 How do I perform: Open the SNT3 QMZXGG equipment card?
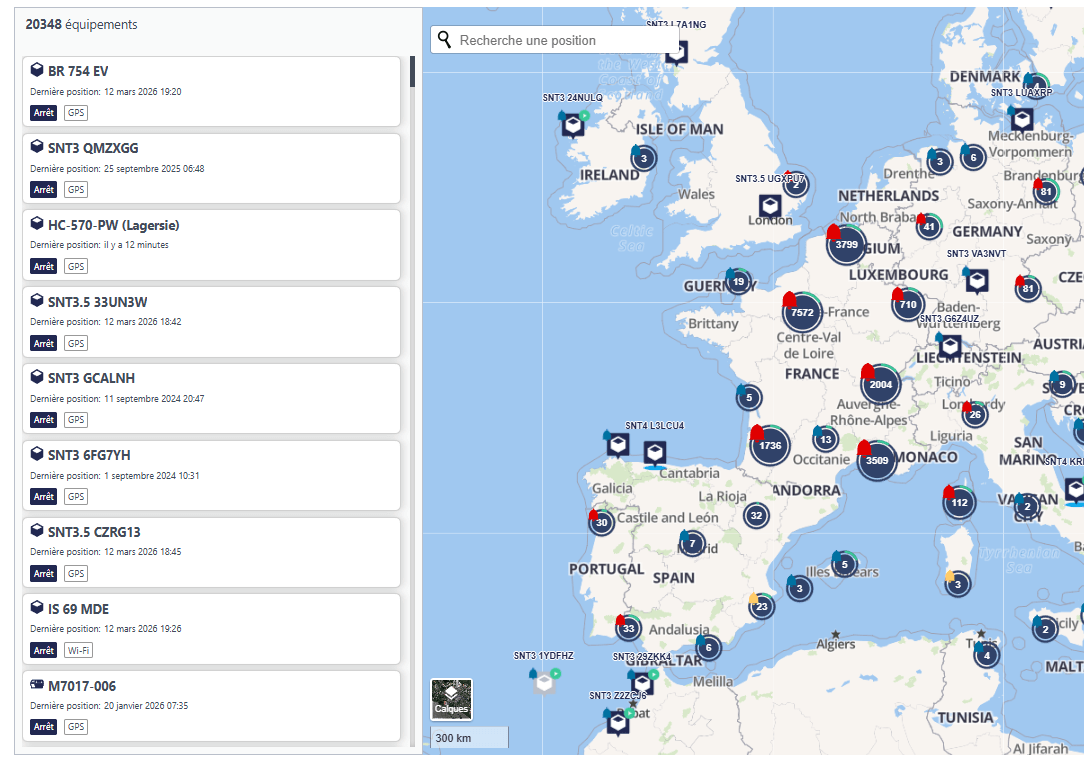(212, 168)
